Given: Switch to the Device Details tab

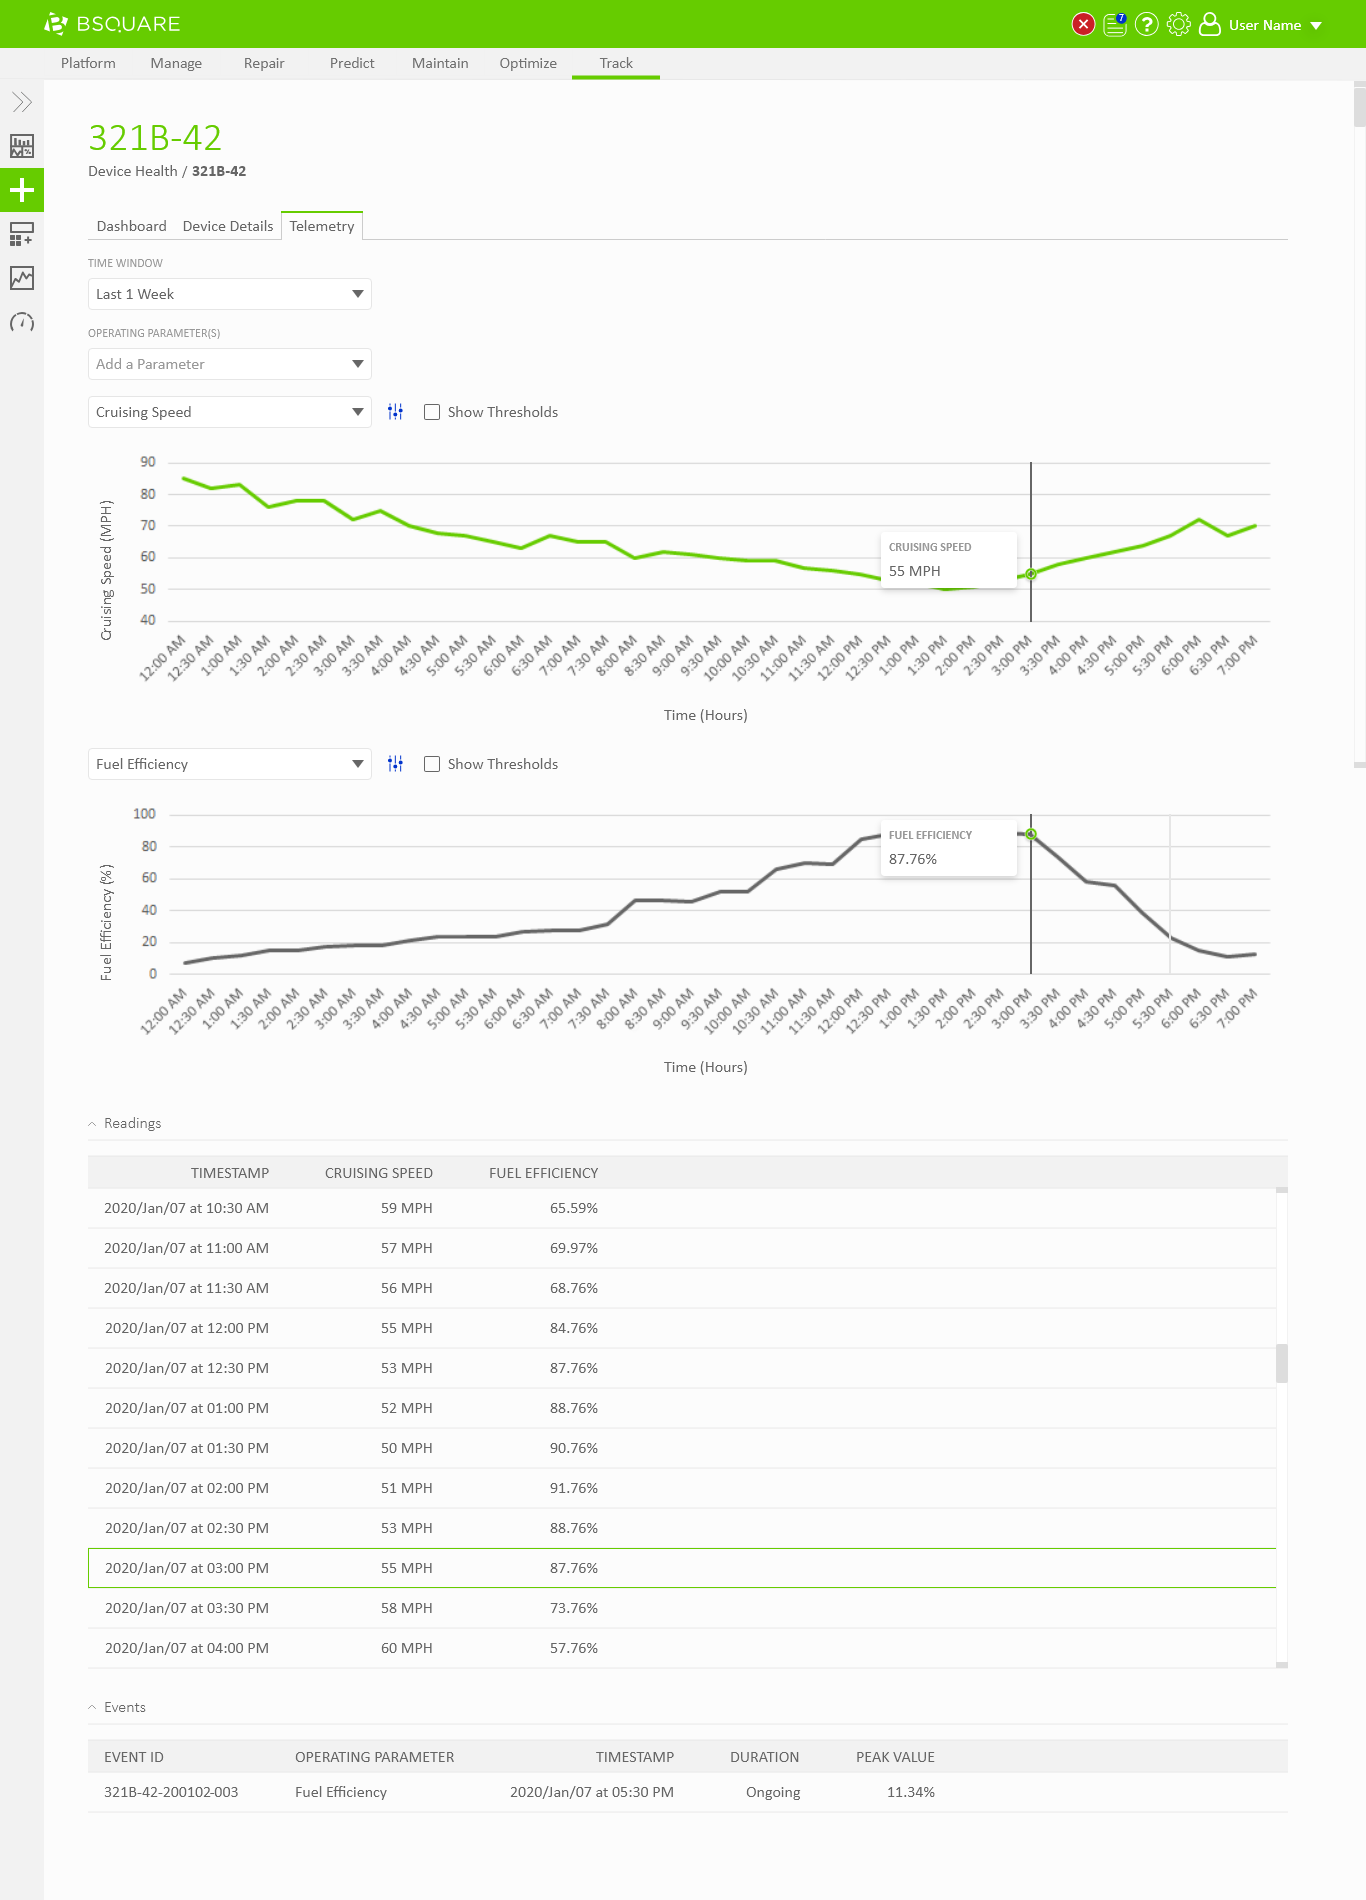Looking at the screenshot, I should pyautogui.click(x=227, y=226).
